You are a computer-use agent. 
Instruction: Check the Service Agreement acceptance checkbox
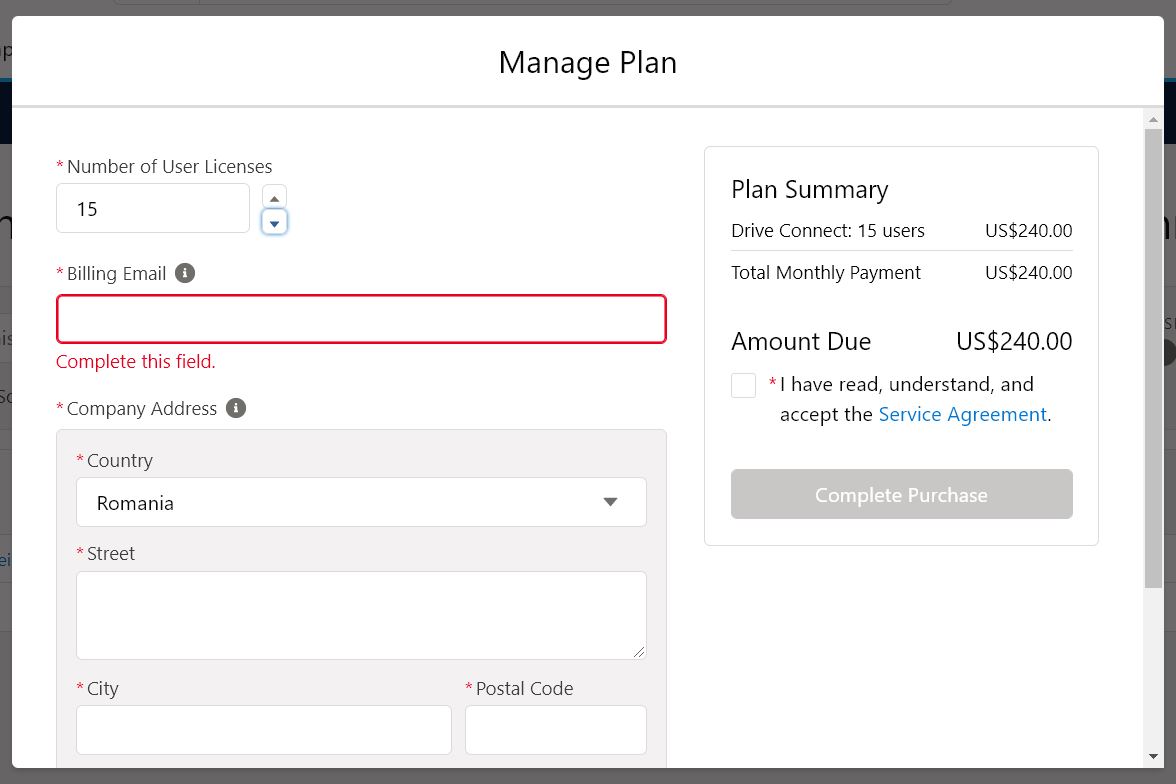[743, 386]
